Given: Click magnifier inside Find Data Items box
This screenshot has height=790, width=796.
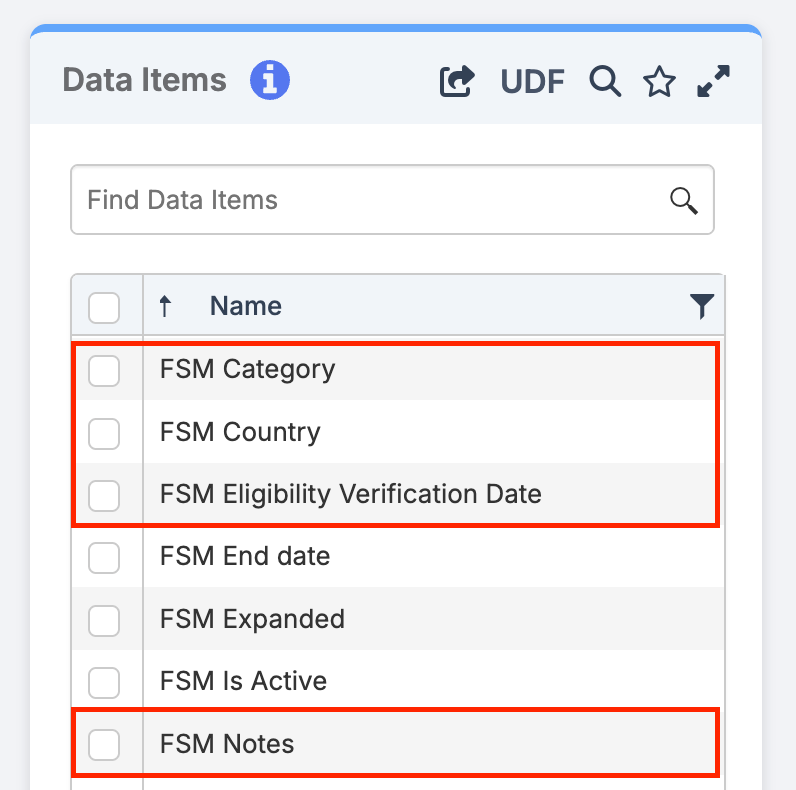Looking at the screenshot, I should tap(683, 201).
